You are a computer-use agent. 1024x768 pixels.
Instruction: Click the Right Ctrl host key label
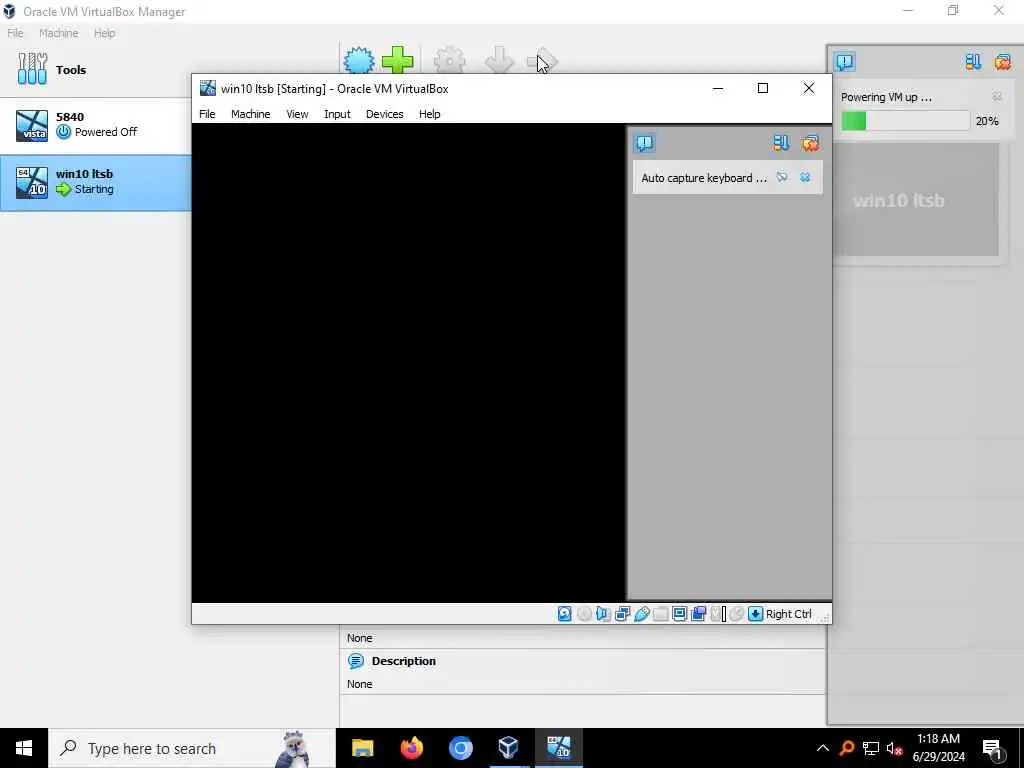(x=788, y=614)
